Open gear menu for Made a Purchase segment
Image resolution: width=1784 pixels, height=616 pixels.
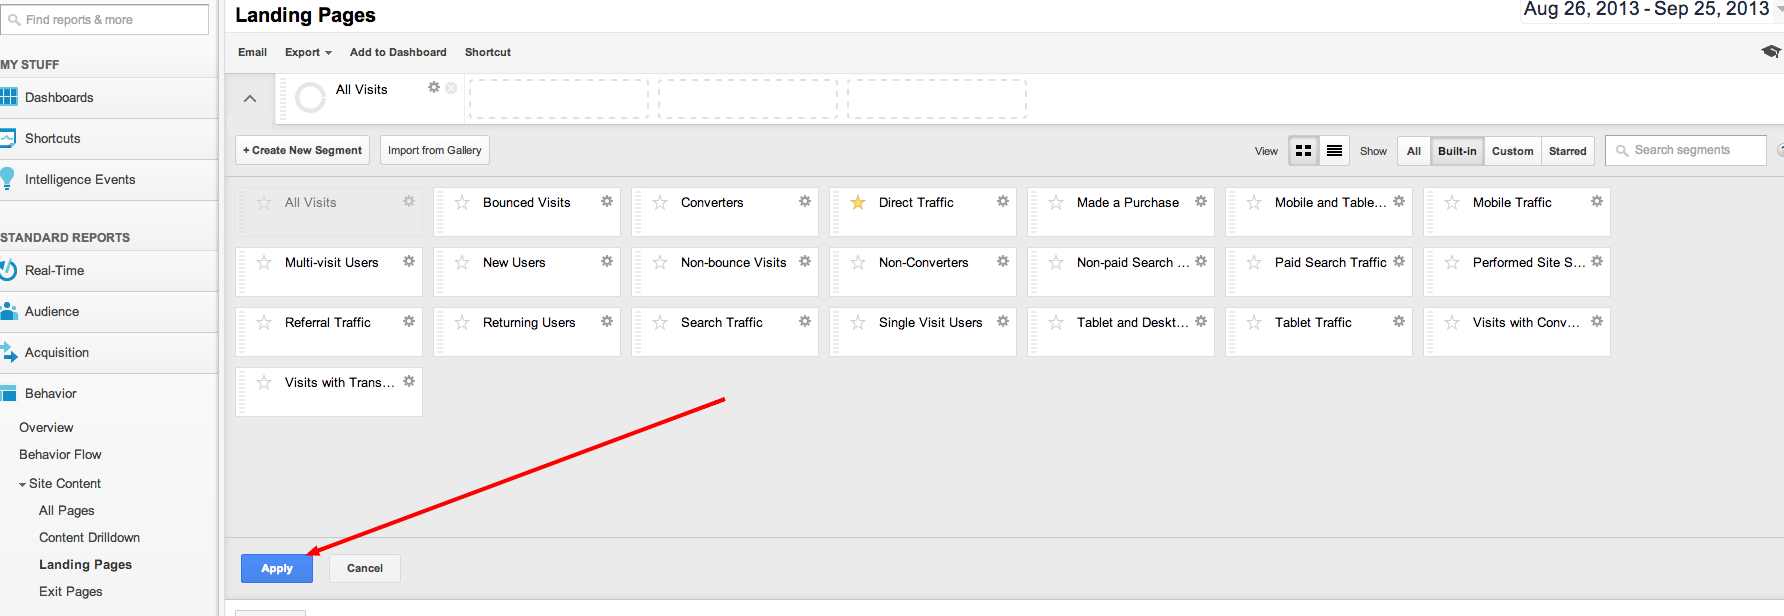[x=1201, y=201]
